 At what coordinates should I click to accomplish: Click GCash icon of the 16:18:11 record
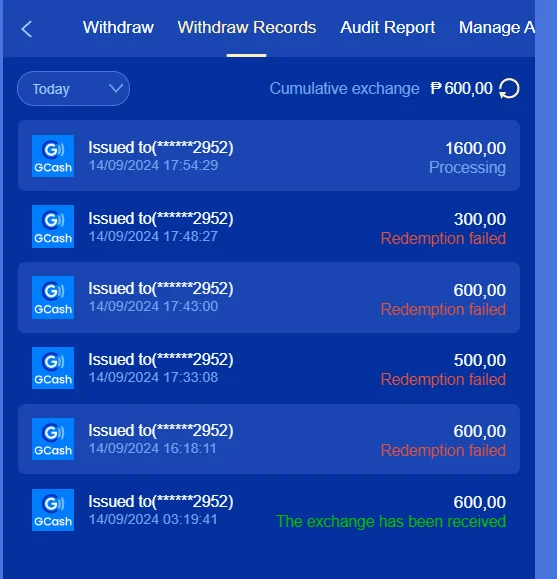[53, 439]
